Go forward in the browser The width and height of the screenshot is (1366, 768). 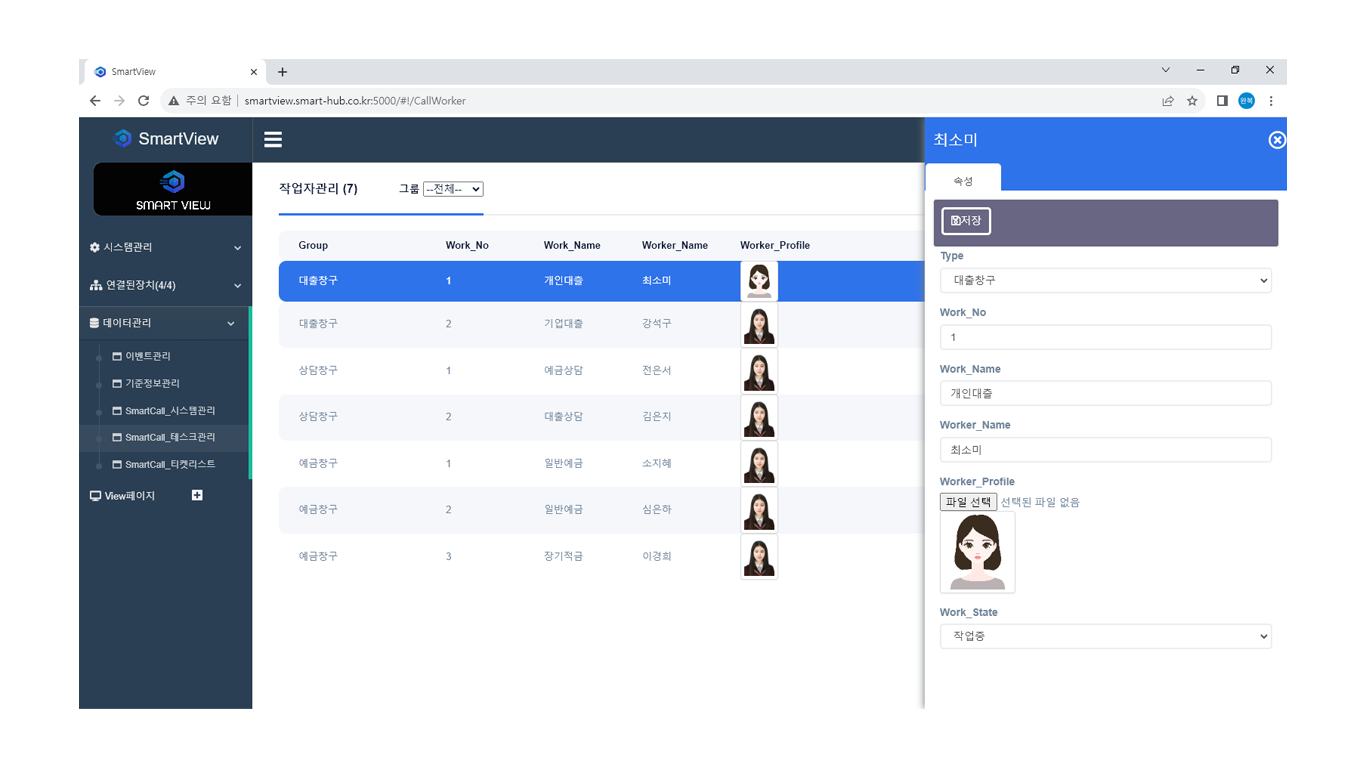[119, 101]
